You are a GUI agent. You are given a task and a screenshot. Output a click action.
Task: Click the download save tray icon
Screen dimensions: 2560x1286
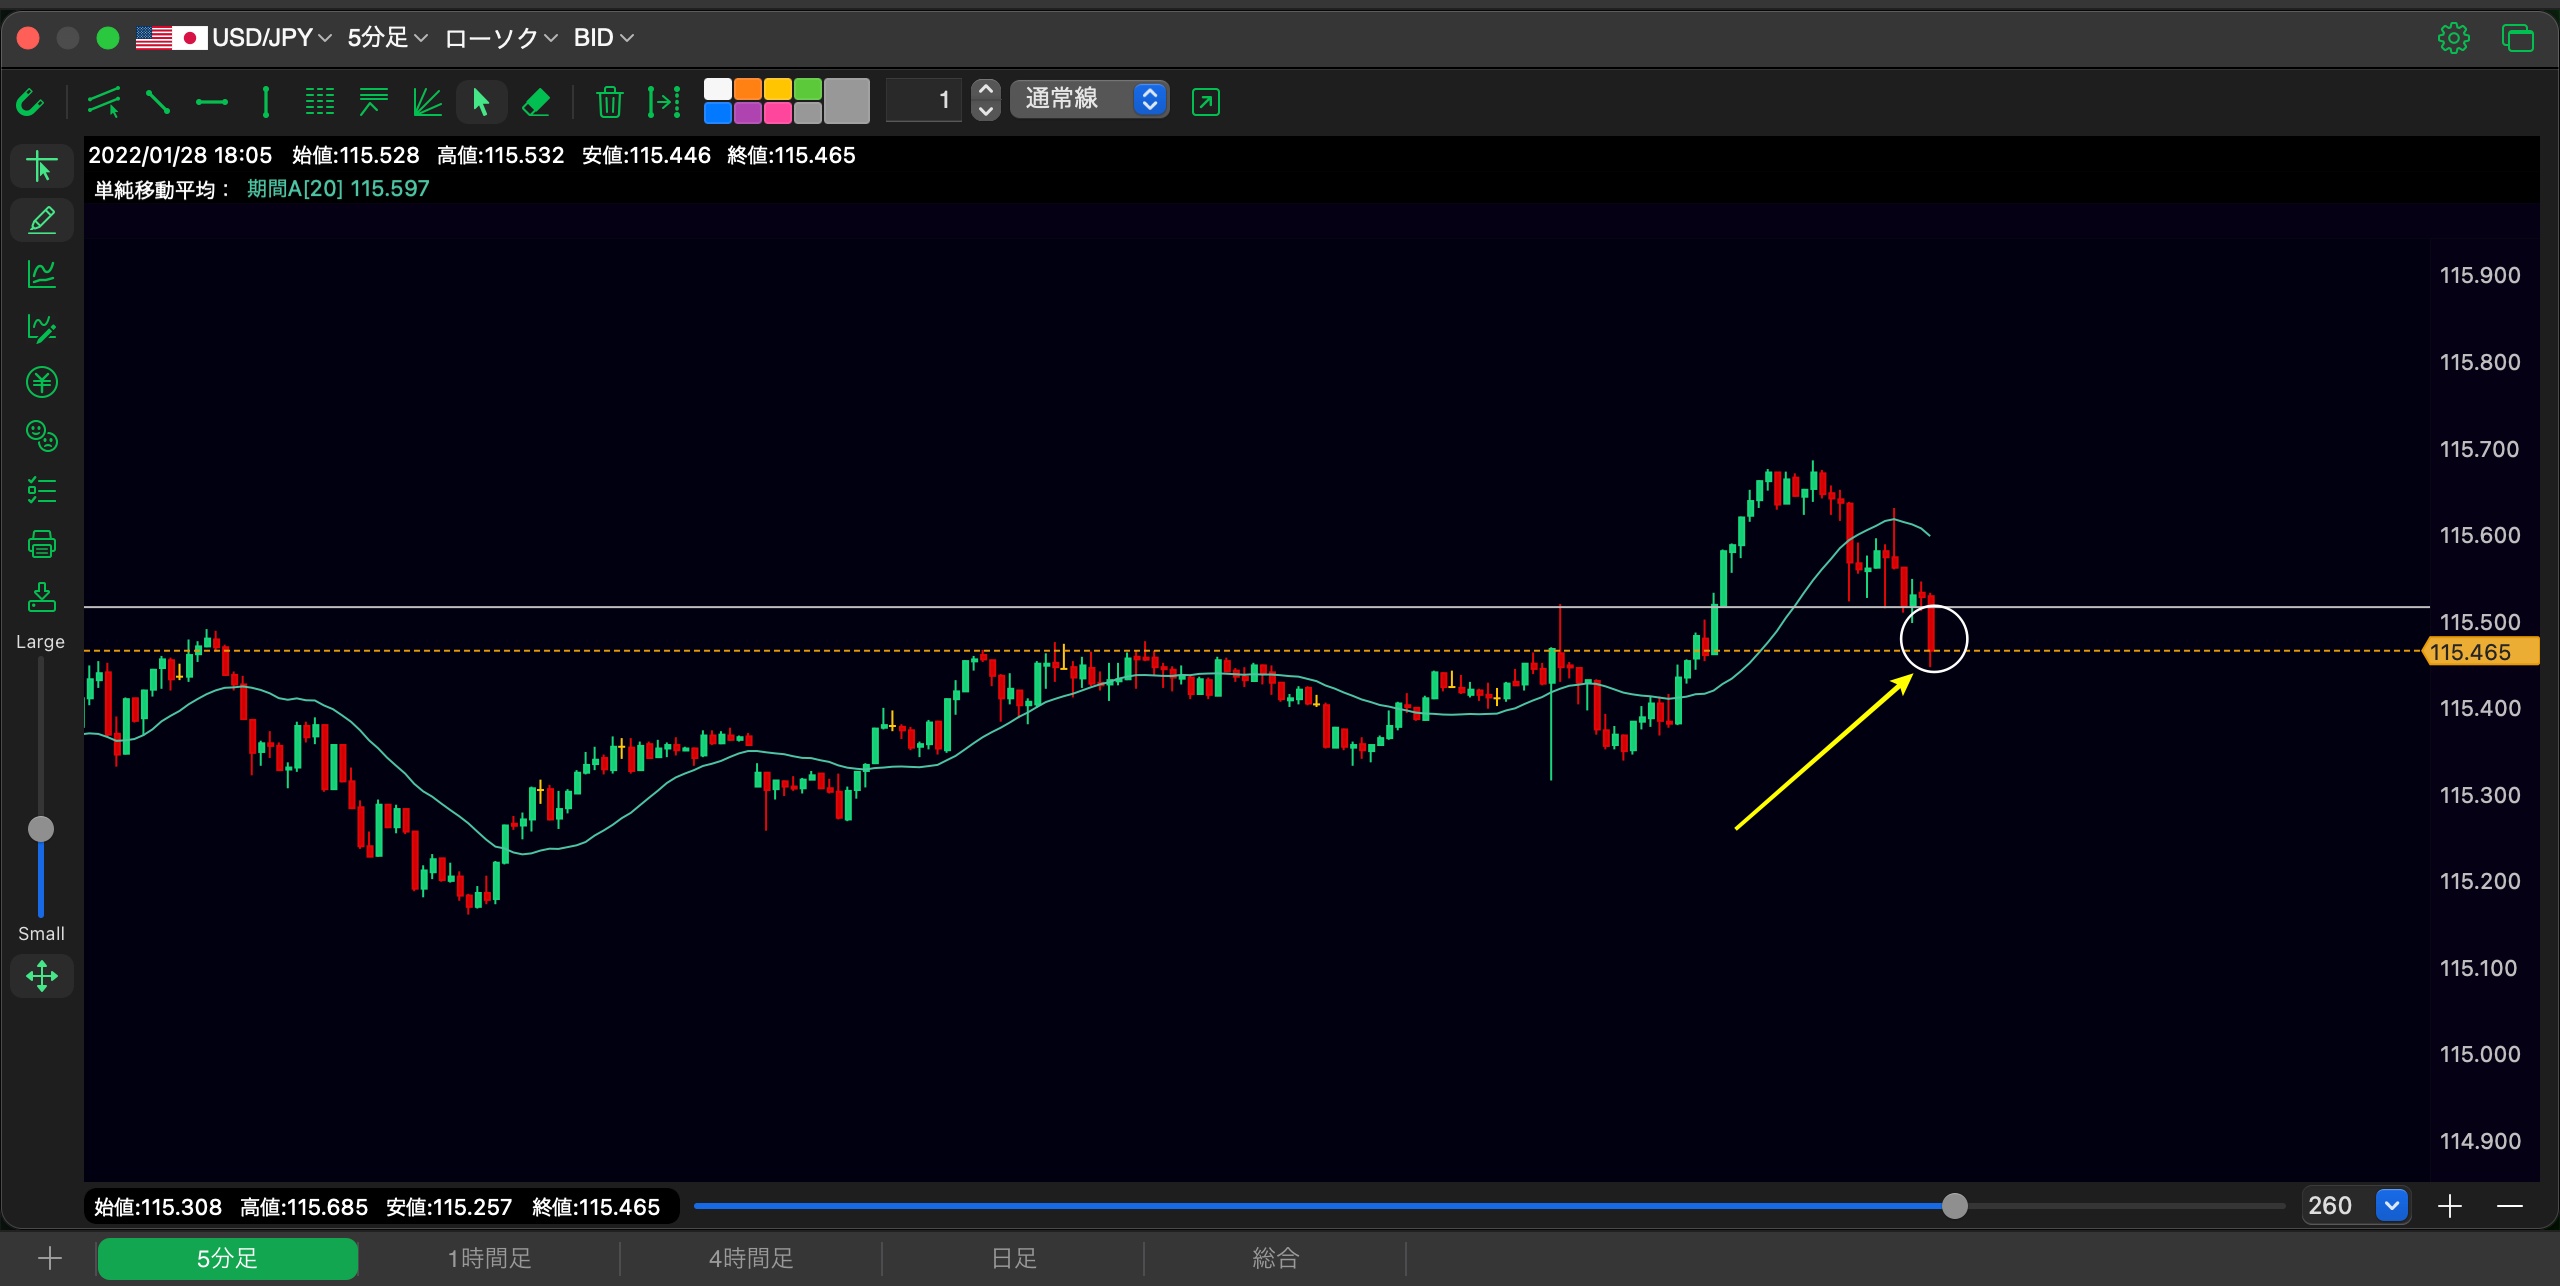[x=42, y=598]
